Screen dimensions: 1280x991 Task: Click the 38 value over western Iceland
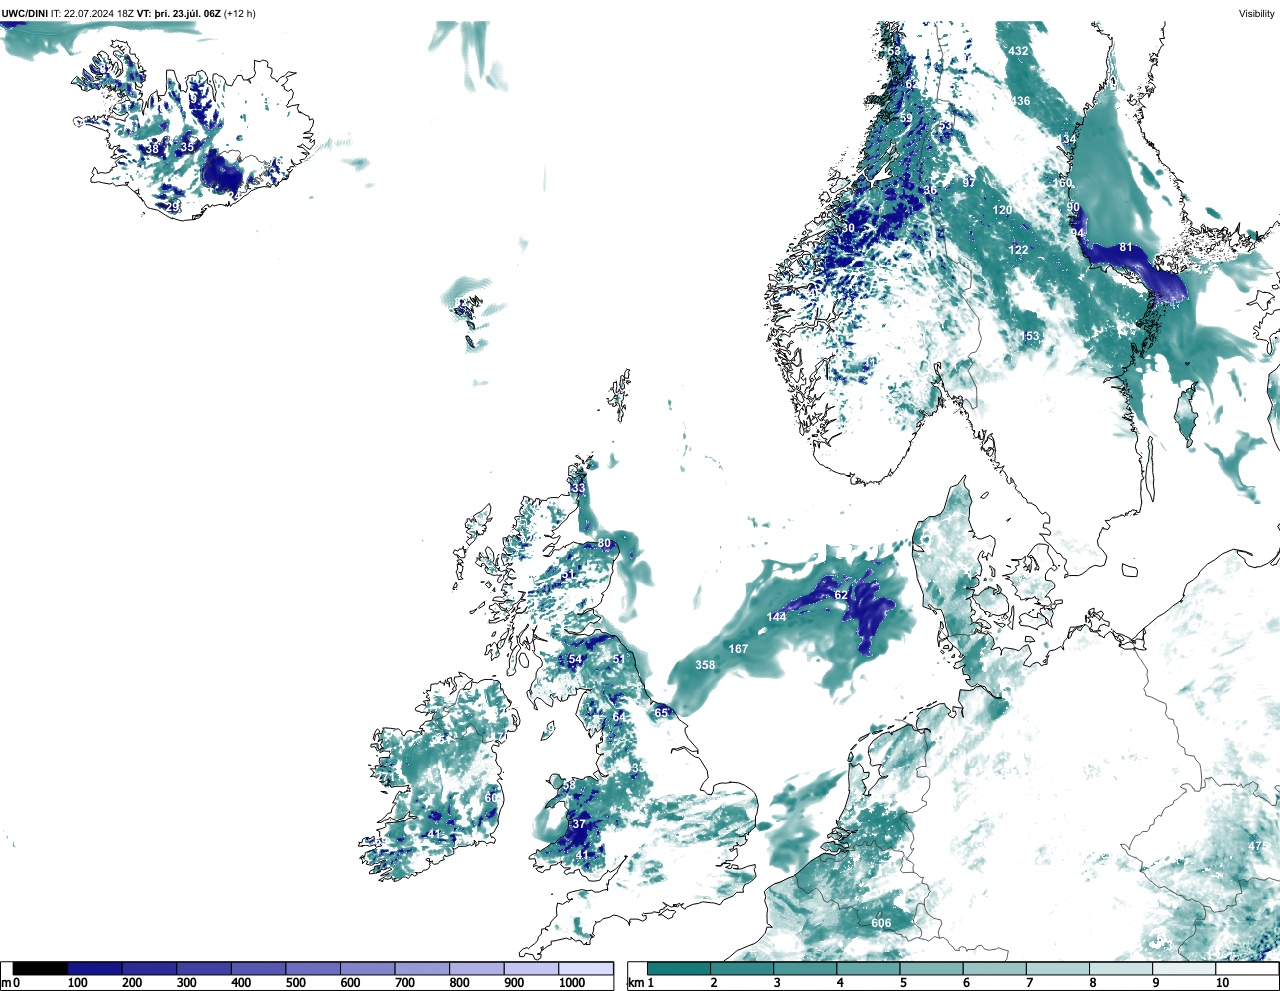(152, 149)
